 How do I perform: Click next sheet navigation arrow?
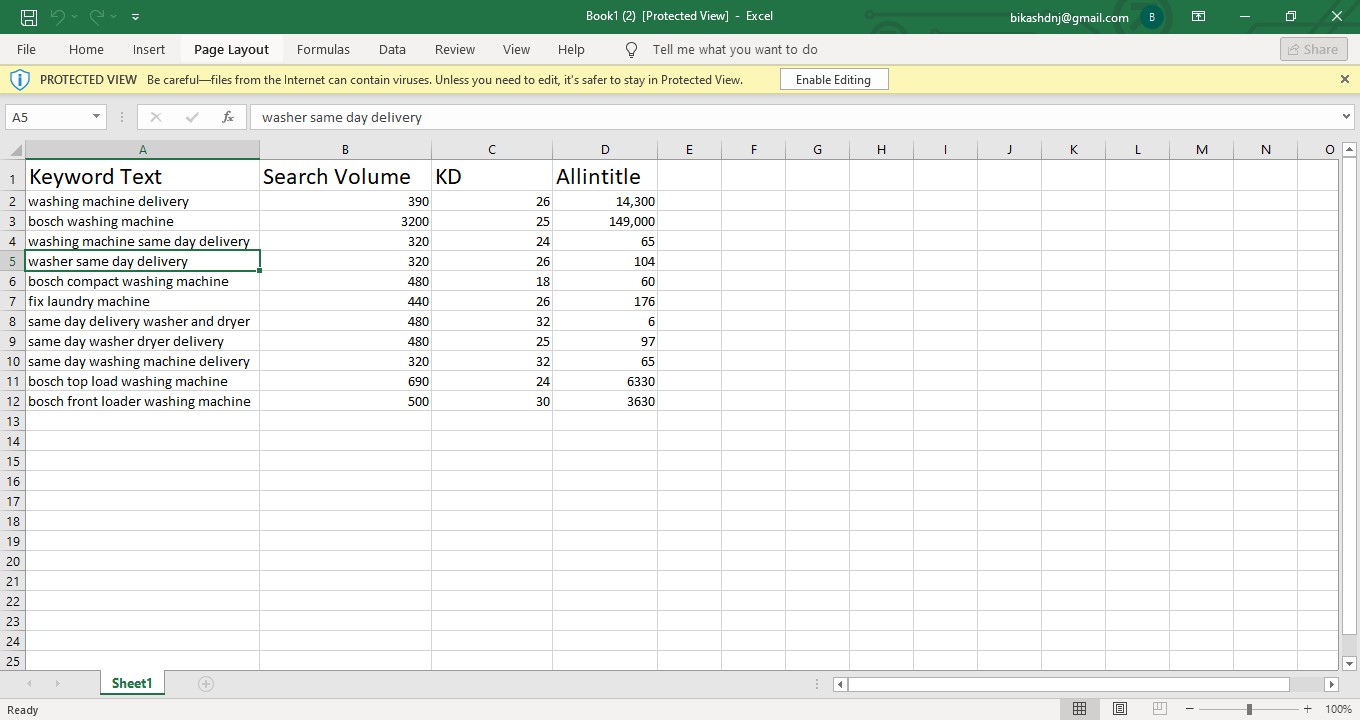57,684
